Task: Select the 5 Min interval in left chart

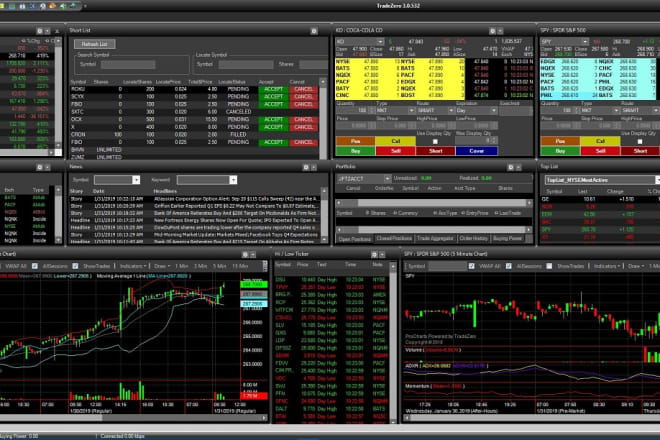Action: click(219, 266)
